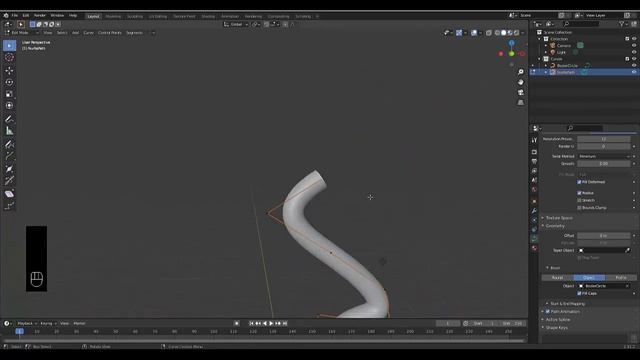Open the File menu
Viewport: 640px width, 360px height.
point(15,16)
